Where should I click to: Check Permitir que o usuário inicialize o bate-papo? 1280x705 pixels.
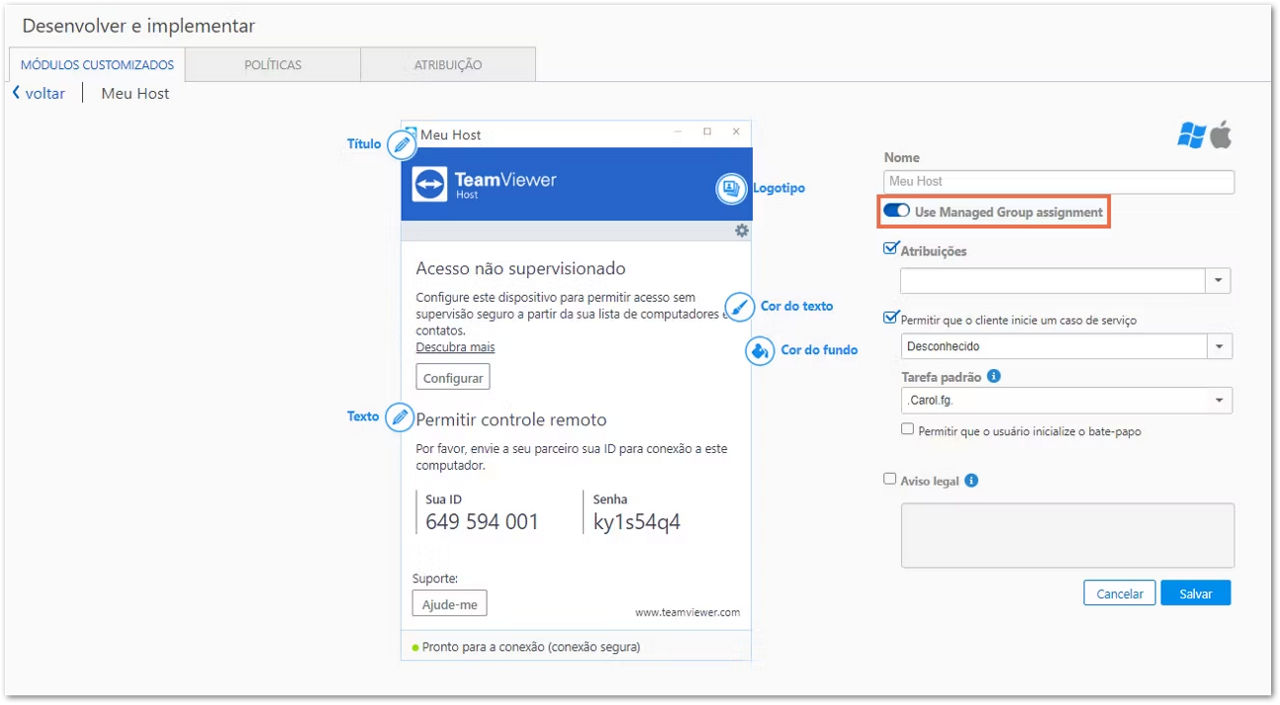tap(908, 430)
